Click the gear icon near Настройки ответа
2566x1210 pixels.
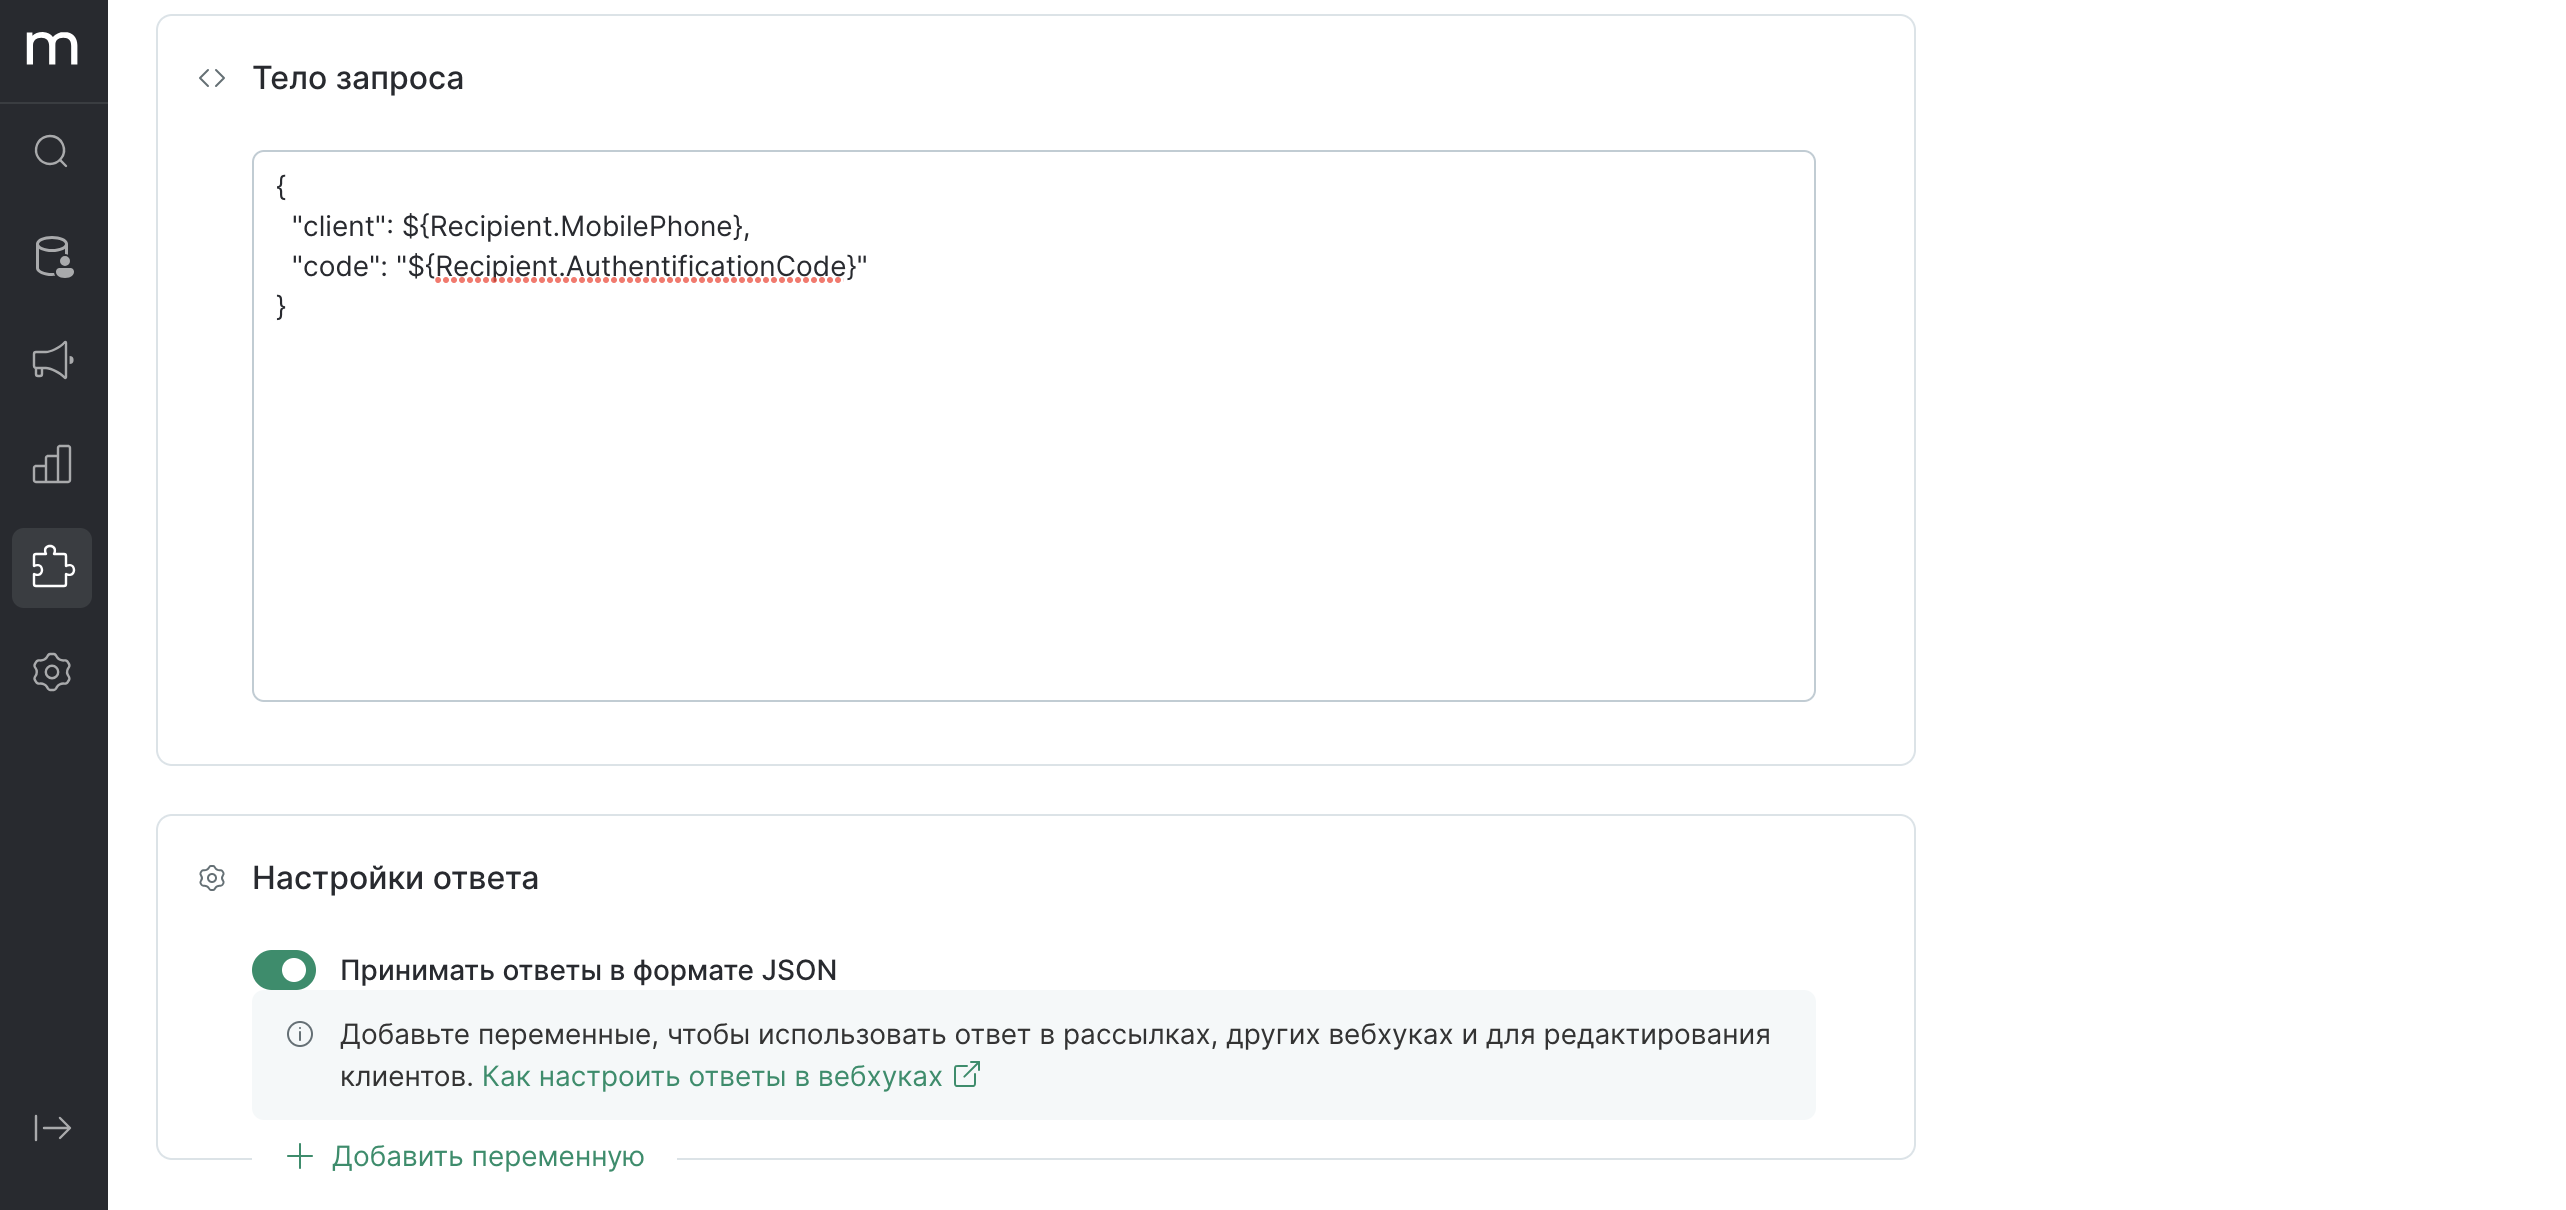point(212,878)
